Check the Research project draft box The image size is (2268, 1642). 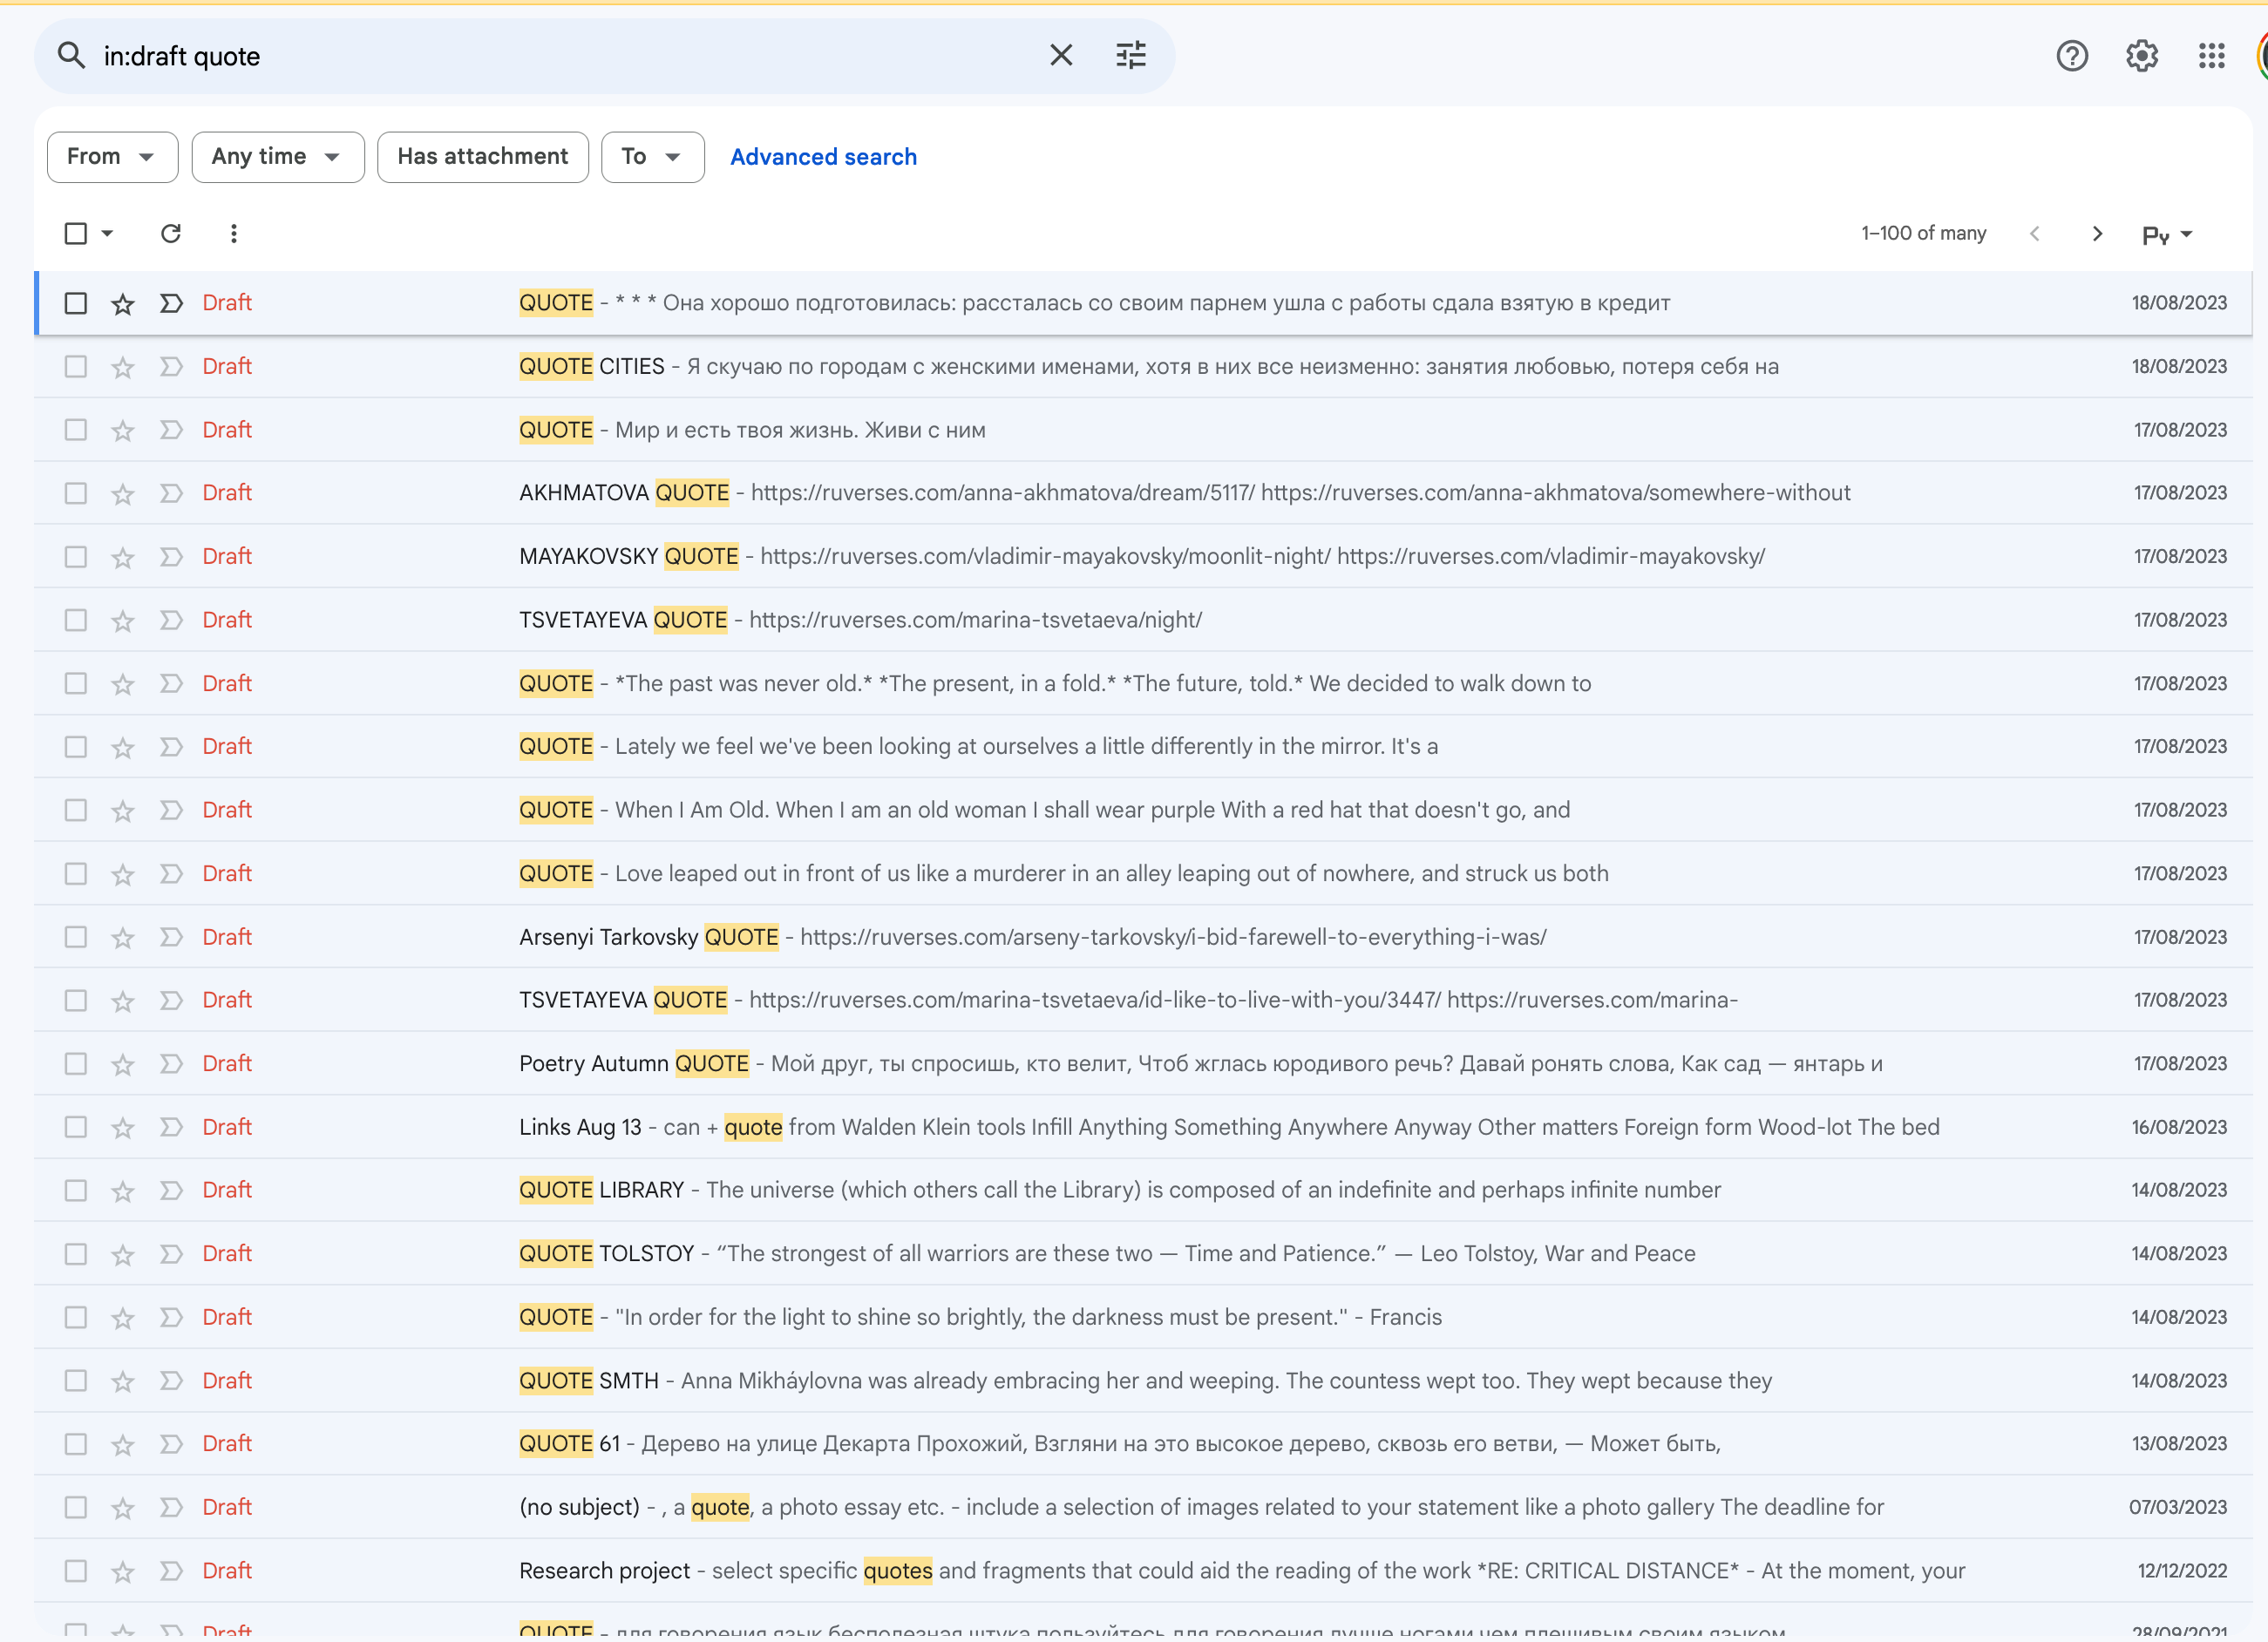coord(75,1570)
